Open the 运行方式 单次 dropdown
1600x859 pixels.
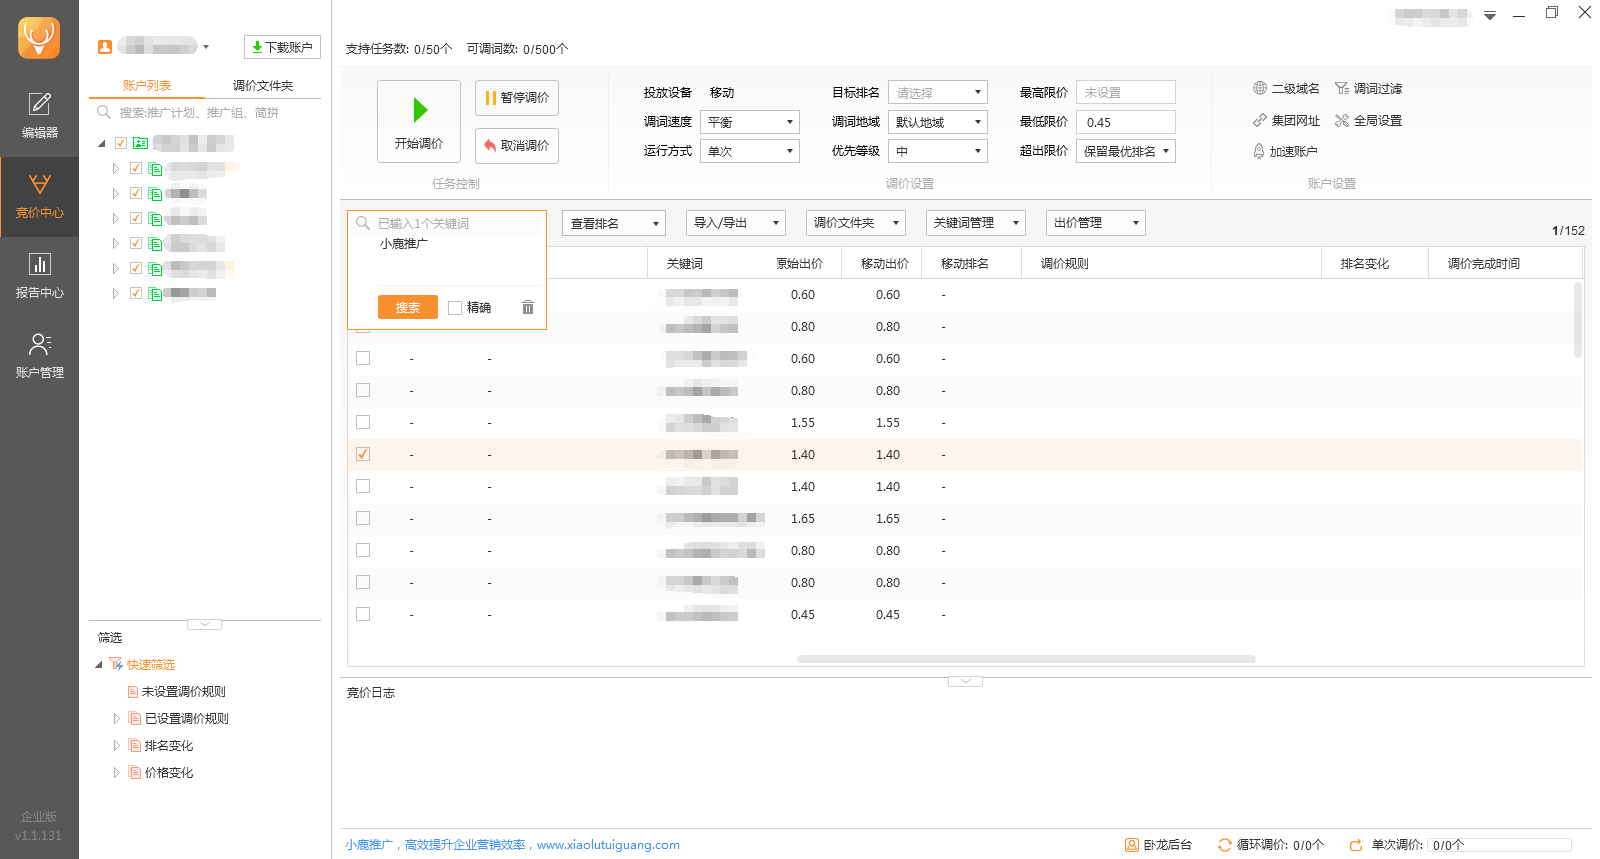coord(750,151)
